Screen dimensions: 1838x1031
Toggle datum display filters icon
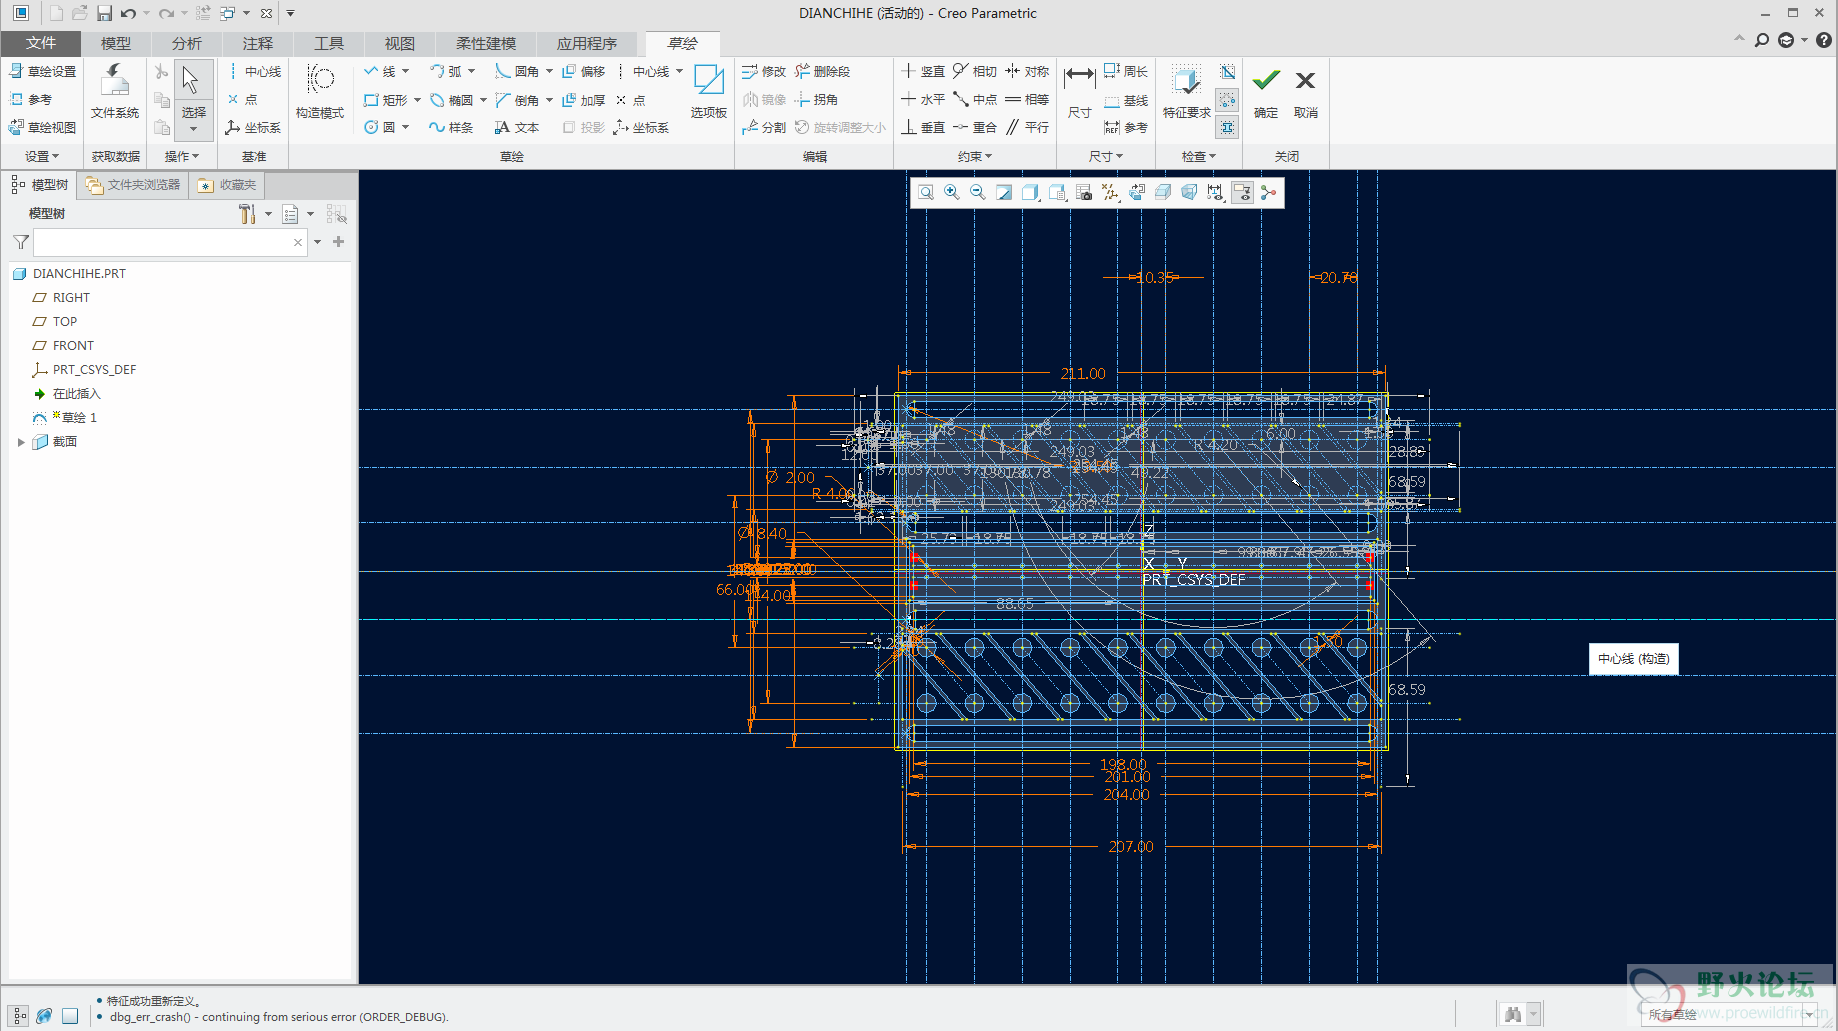(1110, 193)
